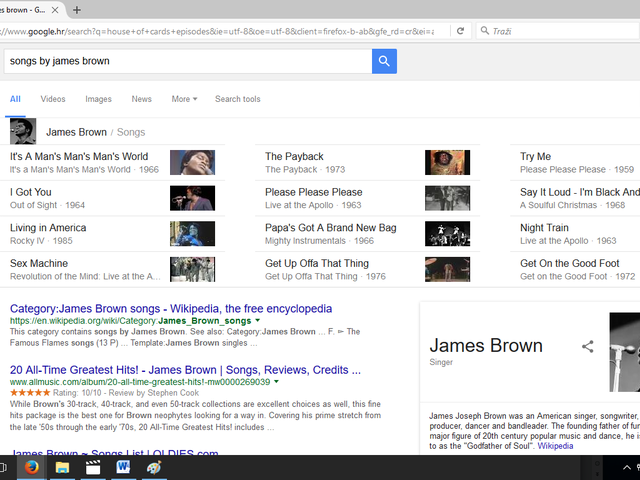Image resolution: width=640 pixels, height=480 pixels.
Task: Select the All results tab
Action: pyautogui.click(x=15, y=99)
